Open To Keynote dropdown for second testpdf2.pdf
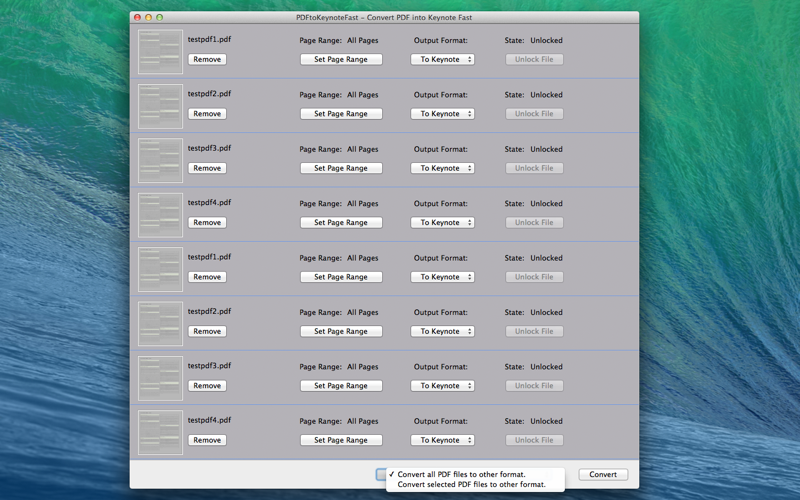The image size is (800, 500). [x=442, y=331]
